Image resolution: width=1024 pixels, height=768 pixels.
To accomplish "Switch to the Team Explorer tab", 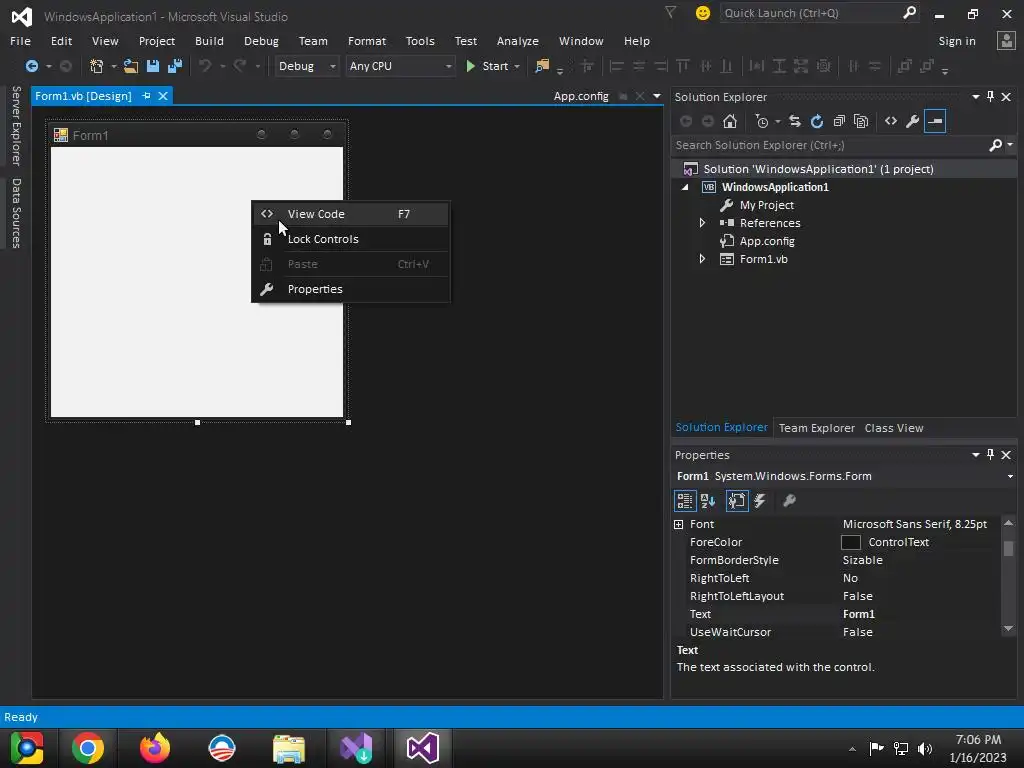I will click(x=816, y=428).
